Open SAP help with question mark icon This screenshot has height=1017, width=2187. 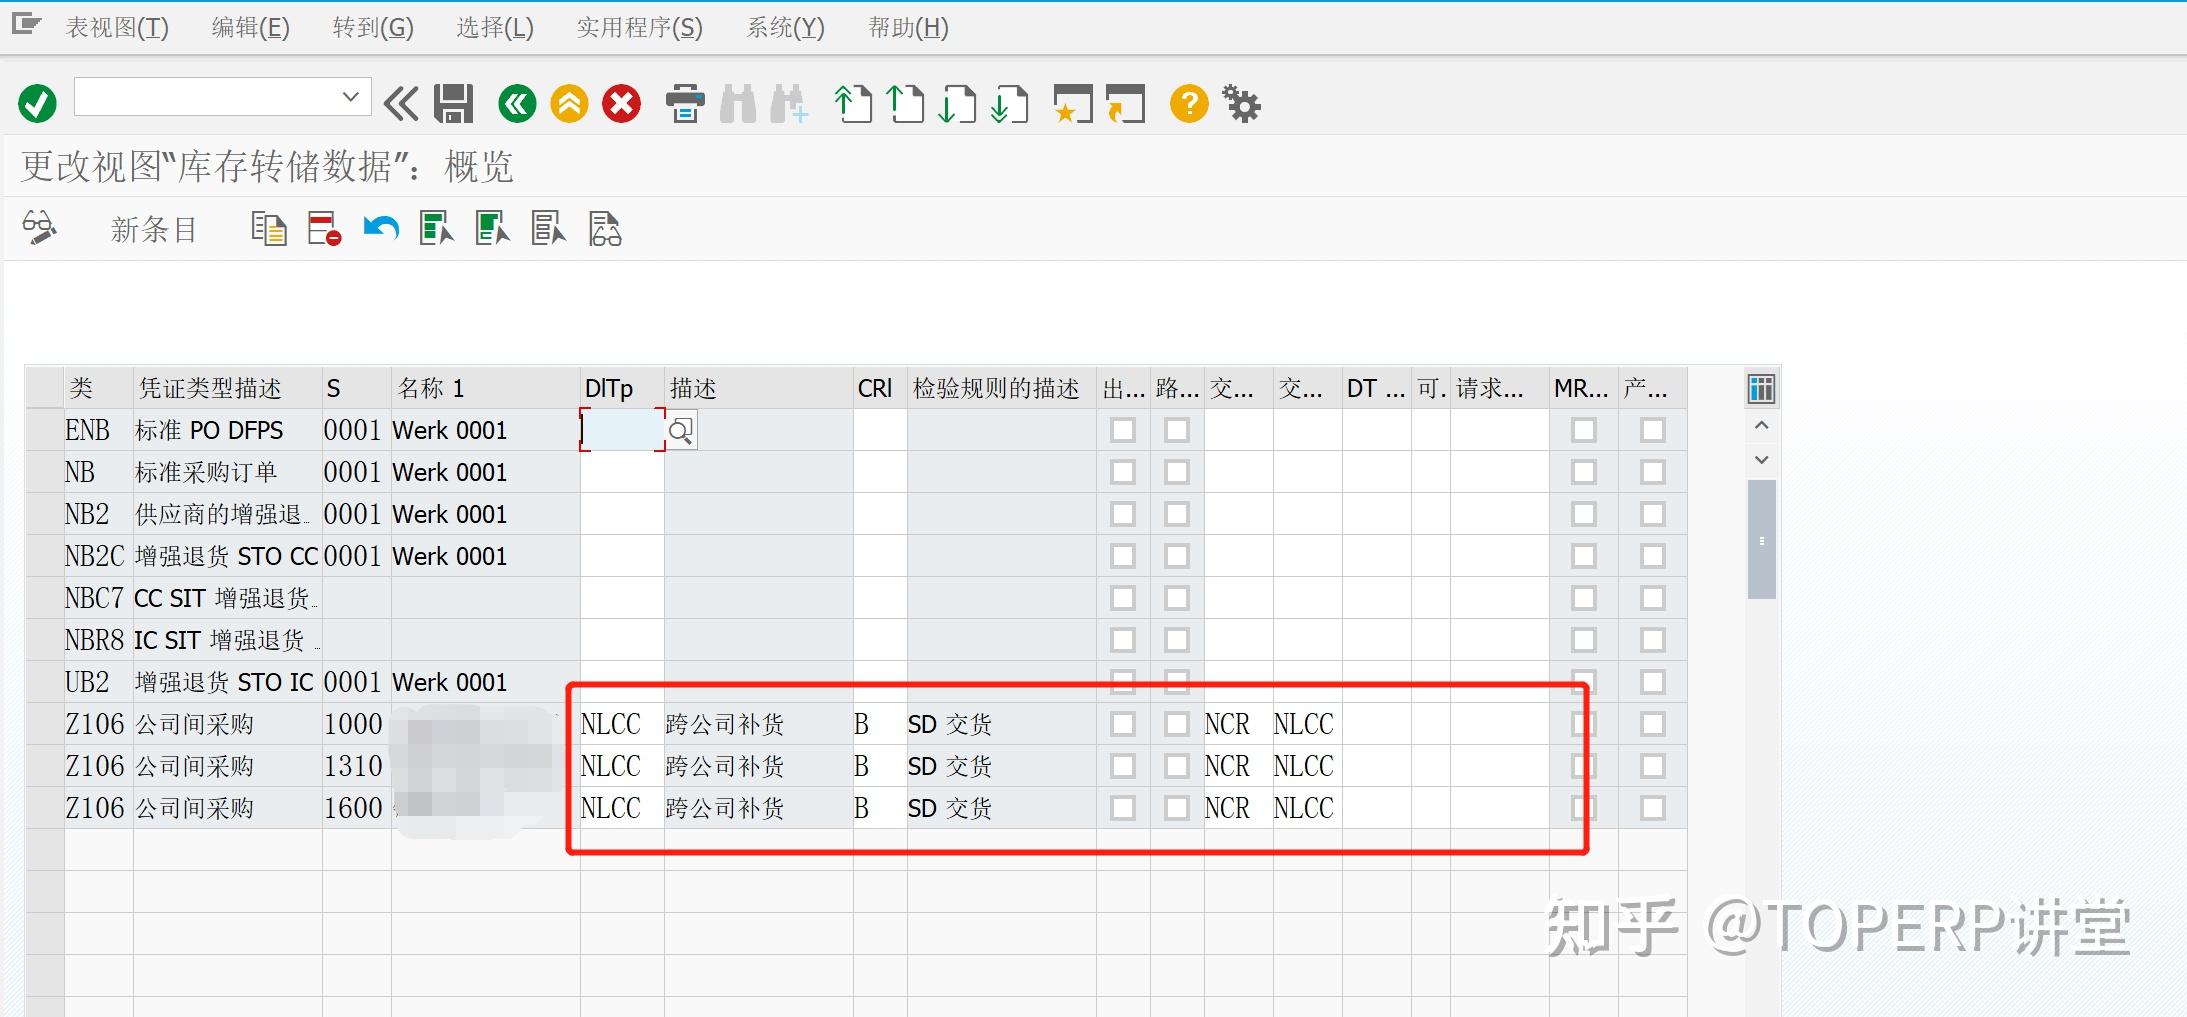tap(1188, 103)
